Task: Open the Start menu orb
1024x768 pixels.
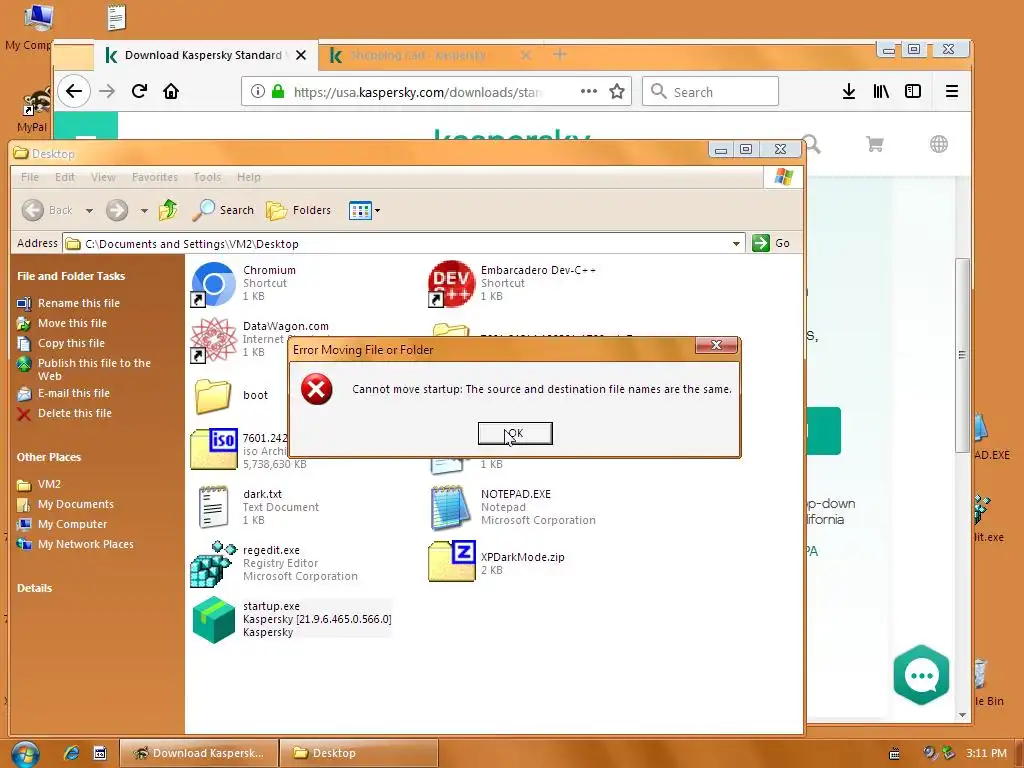Action: [25, 754]
